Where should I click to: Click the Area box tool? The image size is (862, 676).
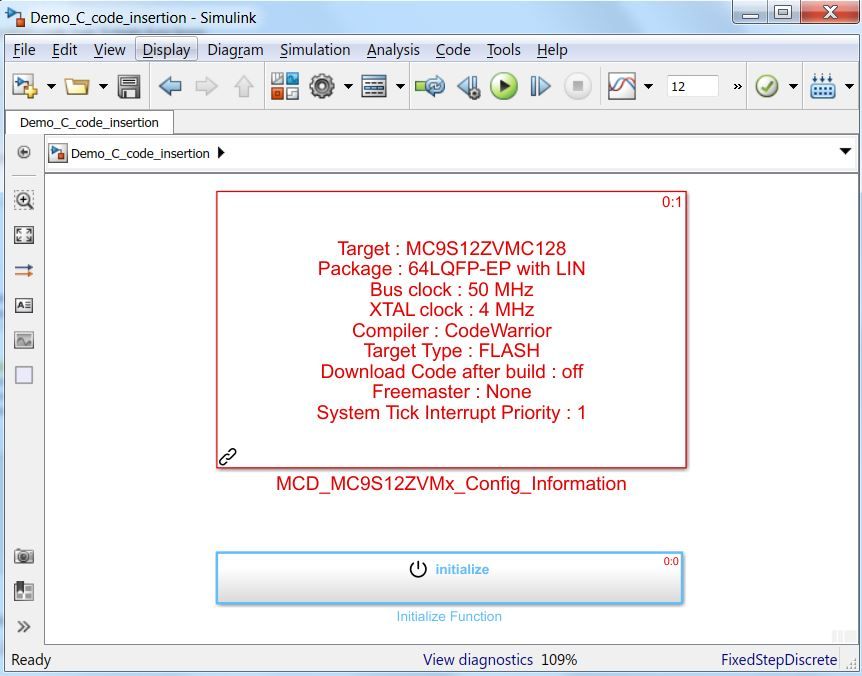(x=24, y=375)
